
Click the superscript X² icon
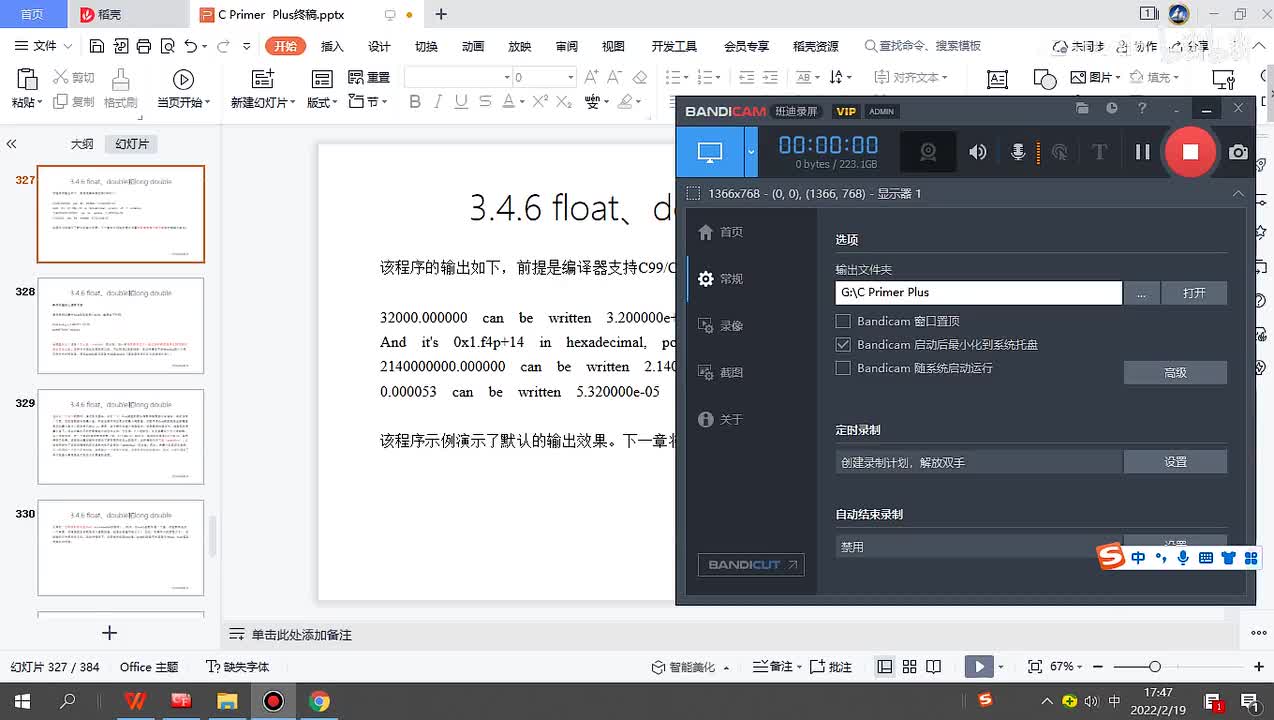tap(540, 102)
